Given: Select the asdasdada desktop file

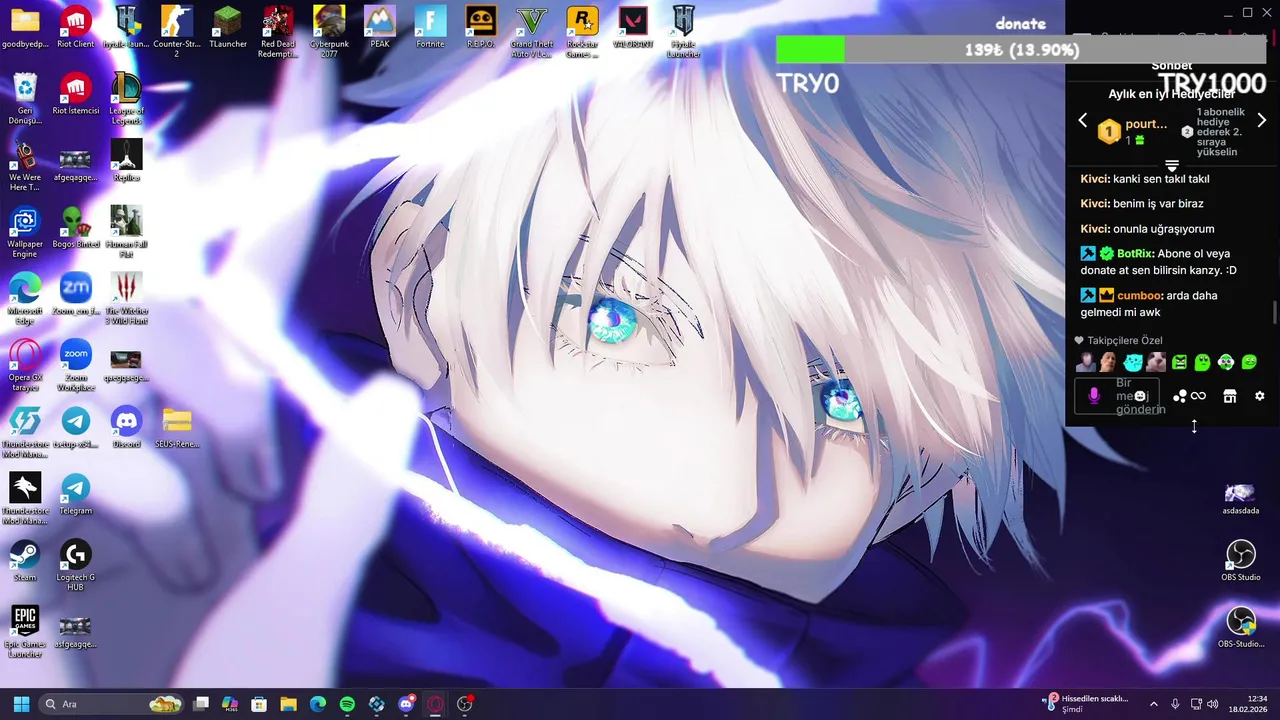Looking at the screenshot, I should (x=1240, y=498).
